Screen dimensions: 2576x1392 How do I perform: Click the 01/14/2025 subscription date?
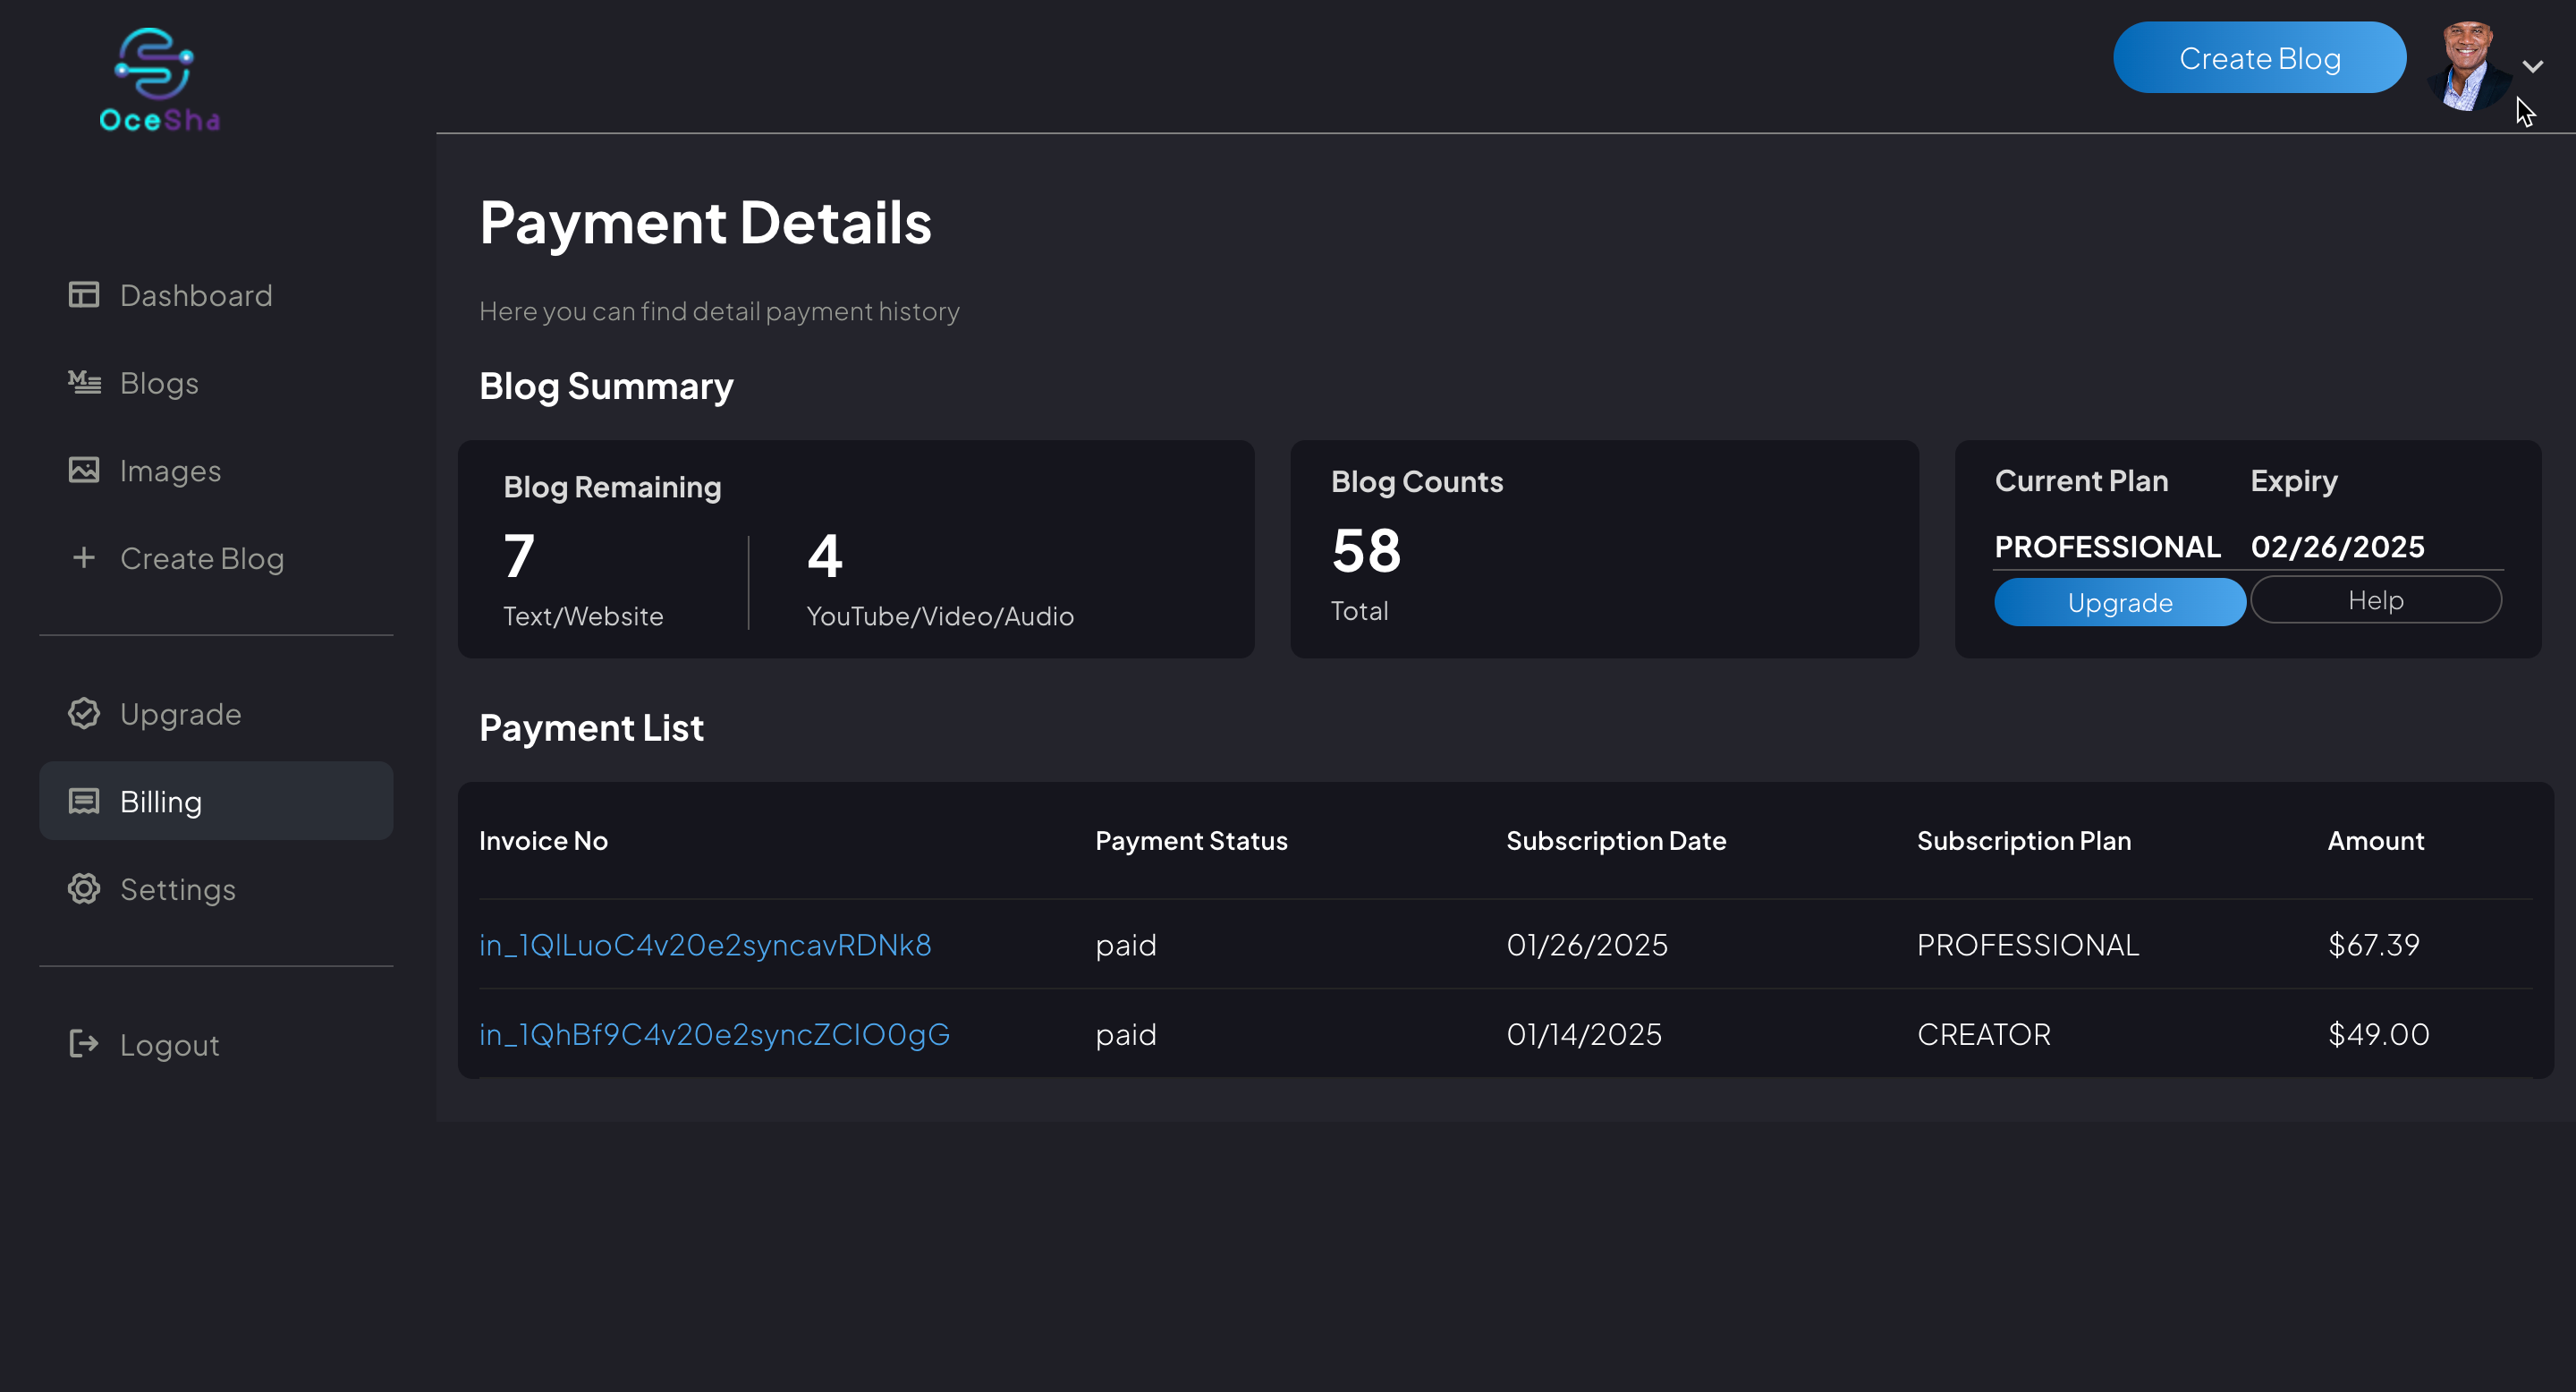pyautogui.click(x=1584, y=1034)
